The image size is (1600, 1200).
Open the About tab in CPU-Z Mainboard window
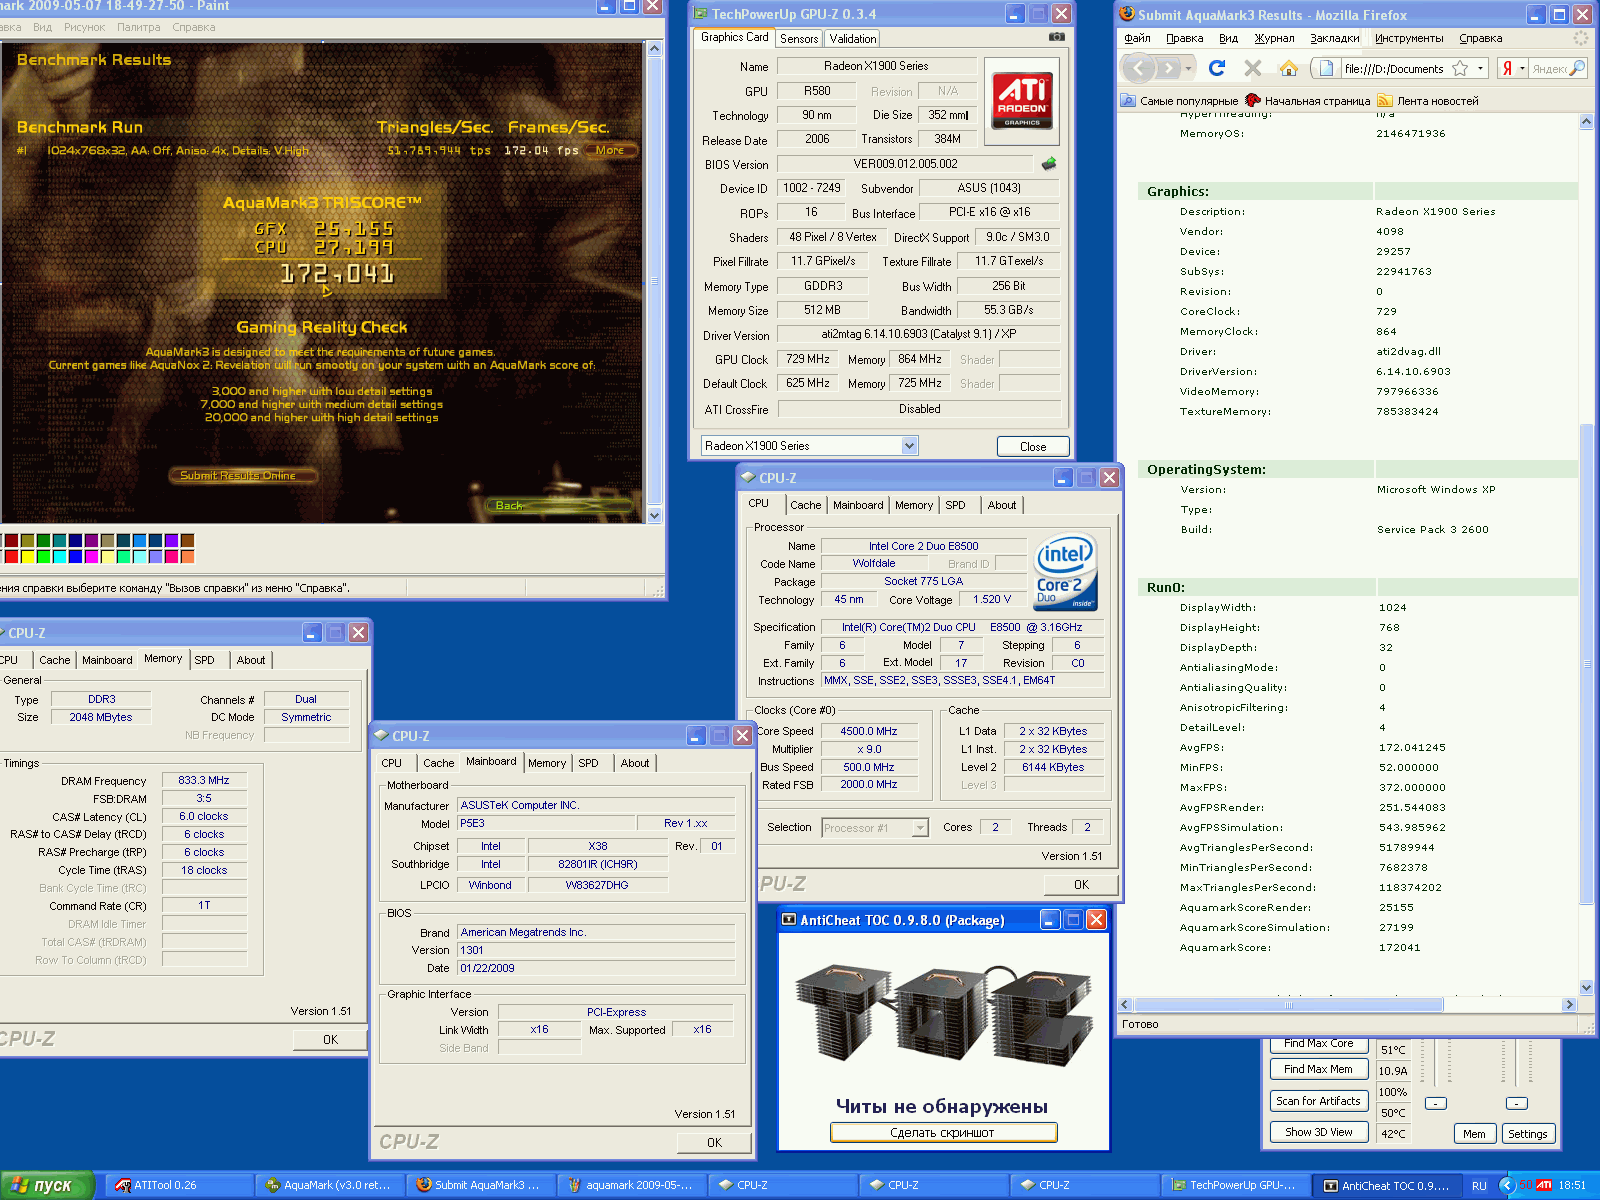(x=635, y=763)
